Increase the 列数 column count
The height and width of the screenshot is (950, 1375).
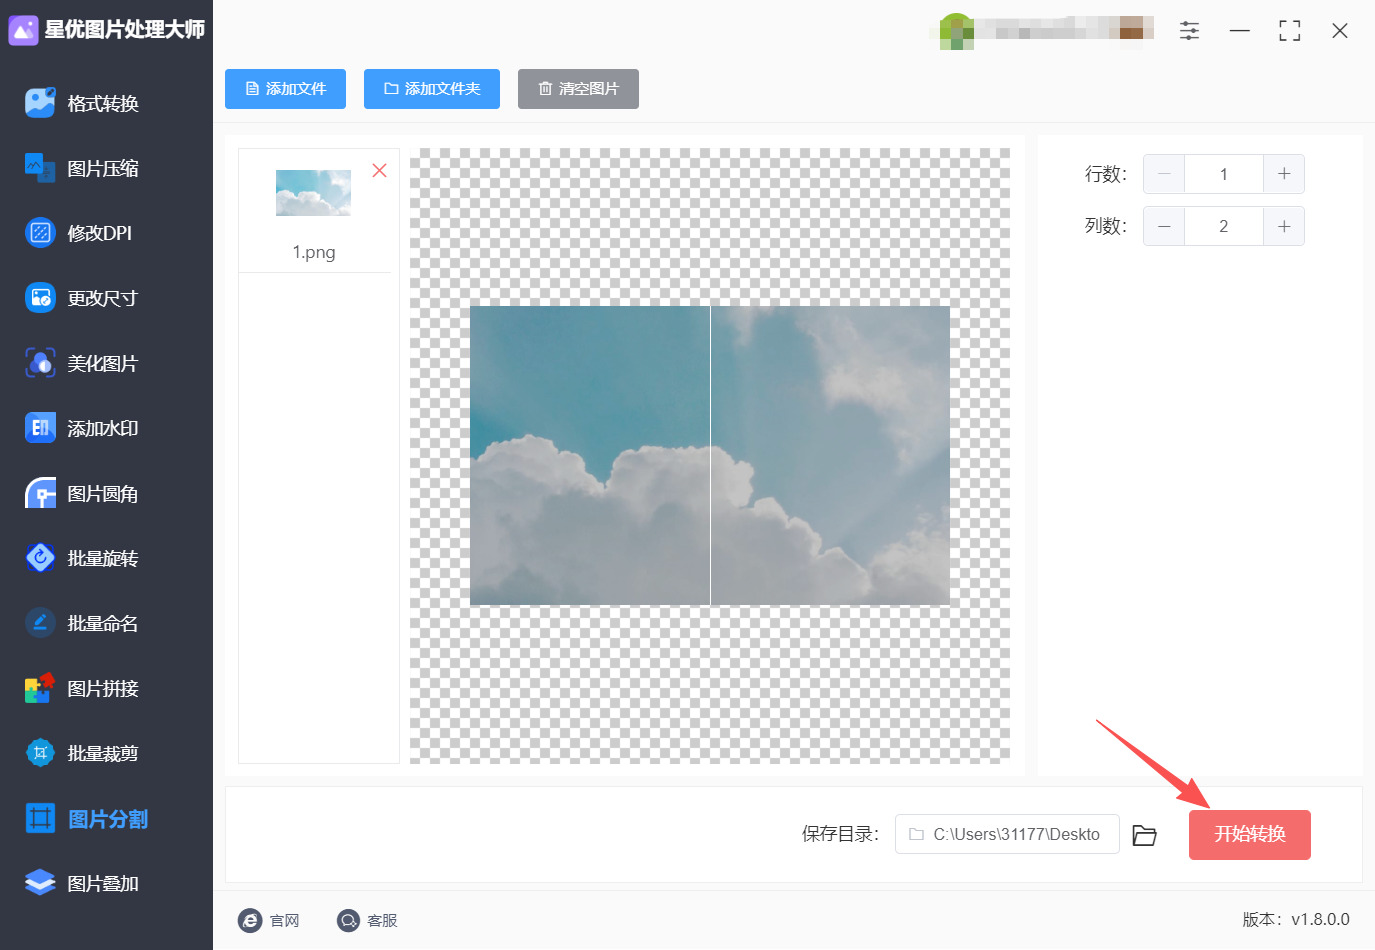[x=1284, y=226]
